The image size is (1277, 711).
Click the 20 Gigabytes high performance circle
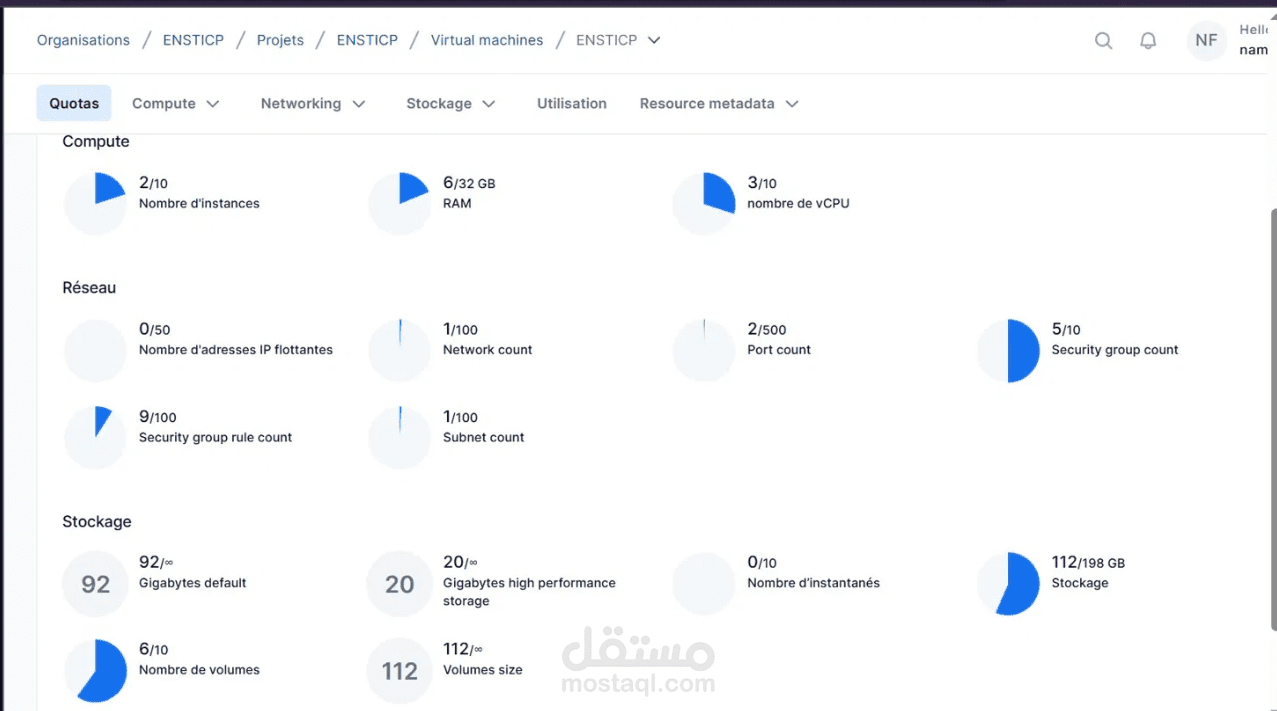point(400,584)
